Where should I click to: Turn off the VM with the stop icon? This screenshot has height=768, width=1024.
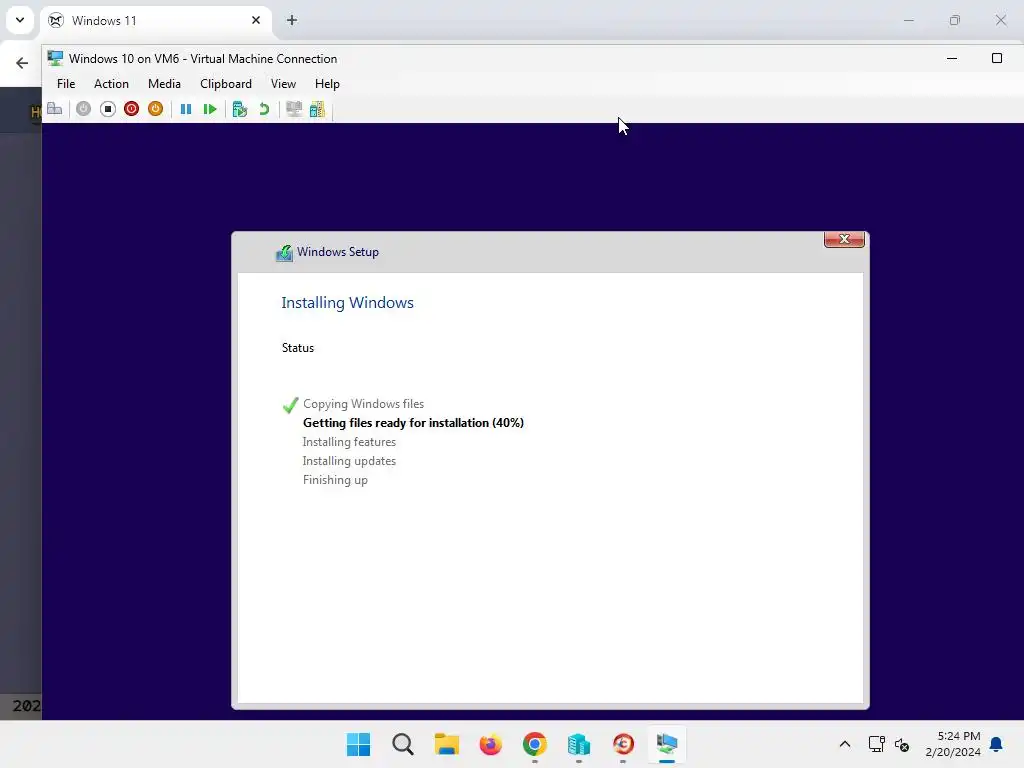point(108,109)
